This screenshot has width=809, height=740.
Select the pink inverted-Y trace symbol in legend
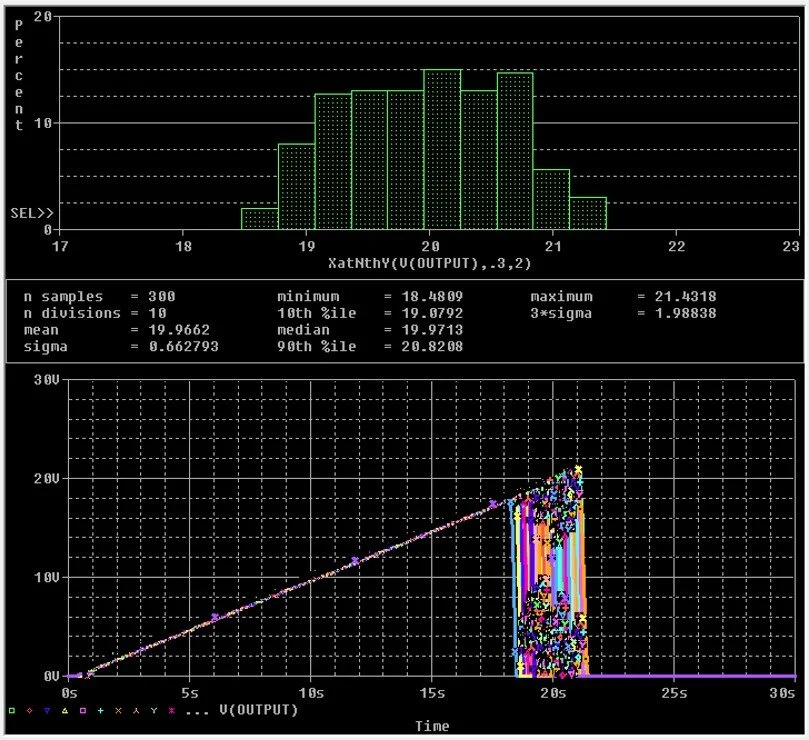coord(136,711)
